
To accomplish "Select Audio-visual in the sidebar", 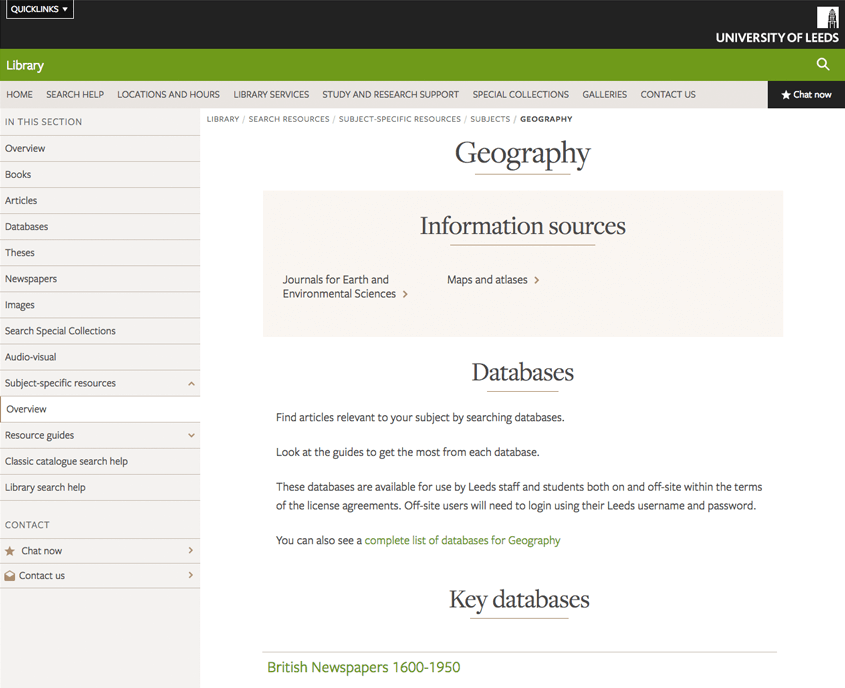I will tap(100, 357).
